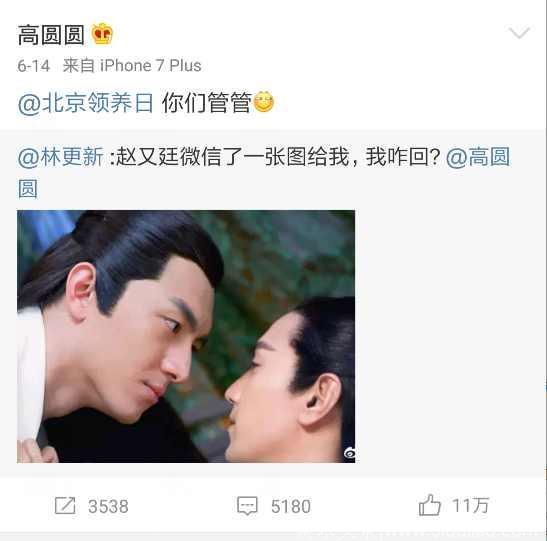547x541 pixels.
Task: Tap the repost share icon
Action: point(65,506)
